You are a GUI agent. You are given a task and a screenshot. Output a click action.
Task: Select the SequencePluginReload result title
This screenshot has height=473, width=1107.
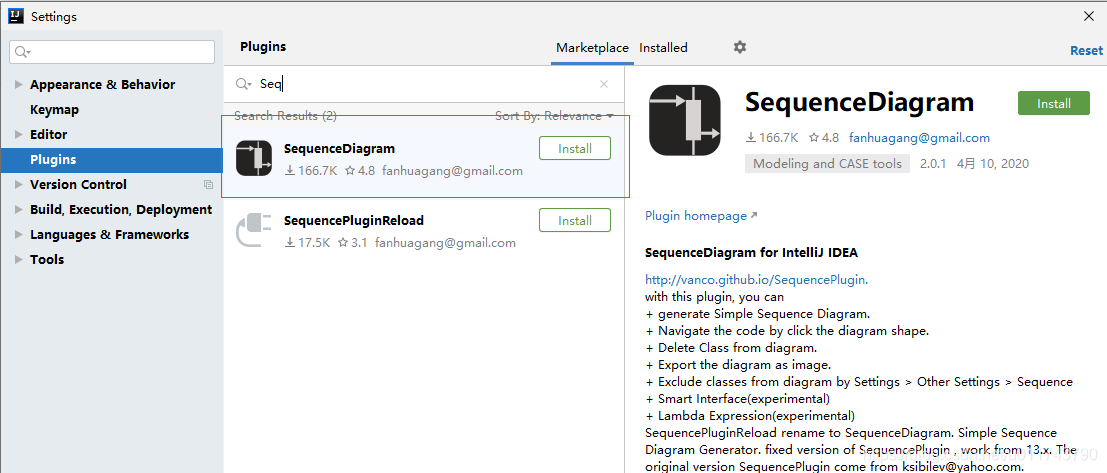pyautogui.click(x=354, y=220)
